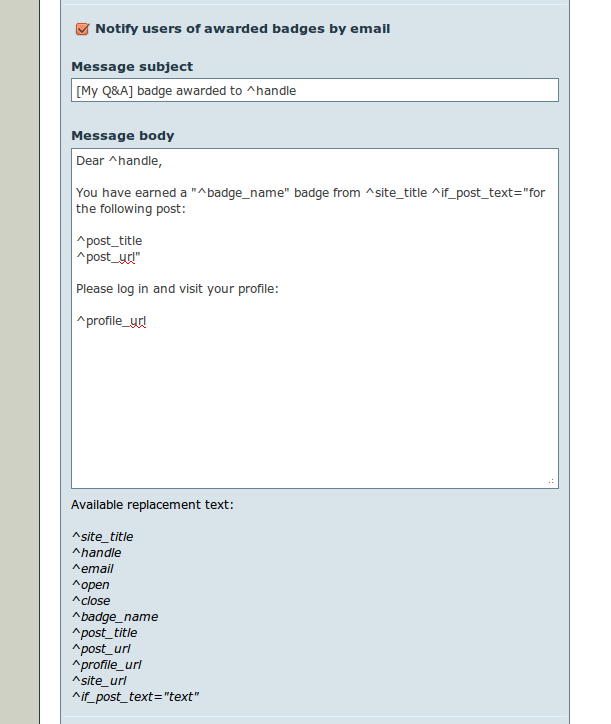Click ^email in the replacement text list
This screenshot has width=611, height=724.
pos(92,569)
